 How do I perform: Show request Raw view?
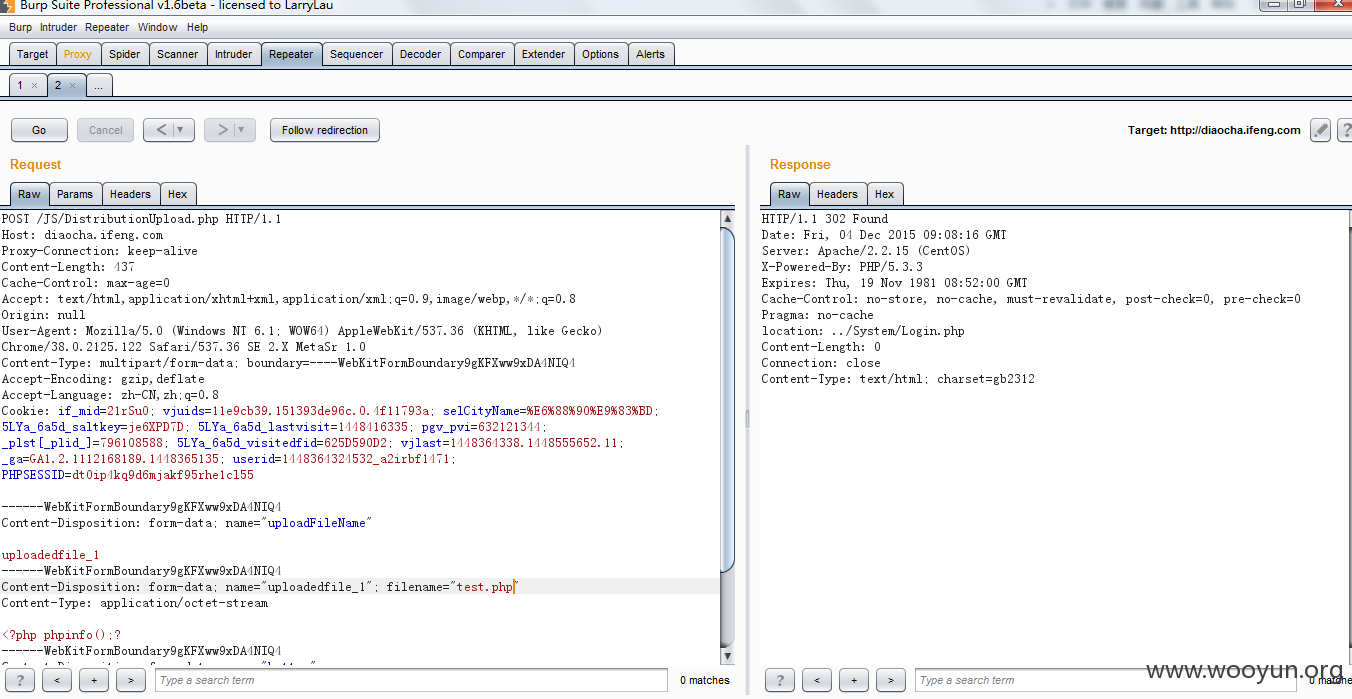point(29,194)
